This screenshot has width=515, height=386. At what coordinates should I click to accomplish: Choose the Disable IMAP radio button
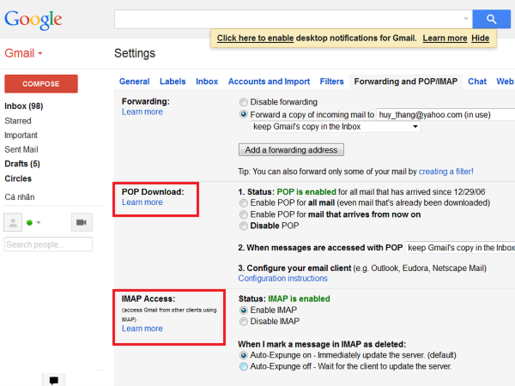pyautogui.click(x=243, y=321)
